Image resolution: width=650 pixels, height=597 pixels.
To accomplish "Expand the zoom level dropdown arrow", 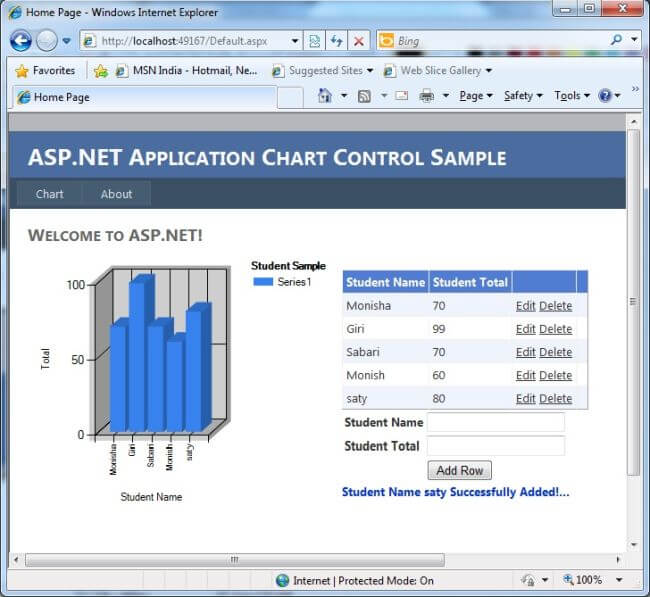I will (x=619, y=580).
